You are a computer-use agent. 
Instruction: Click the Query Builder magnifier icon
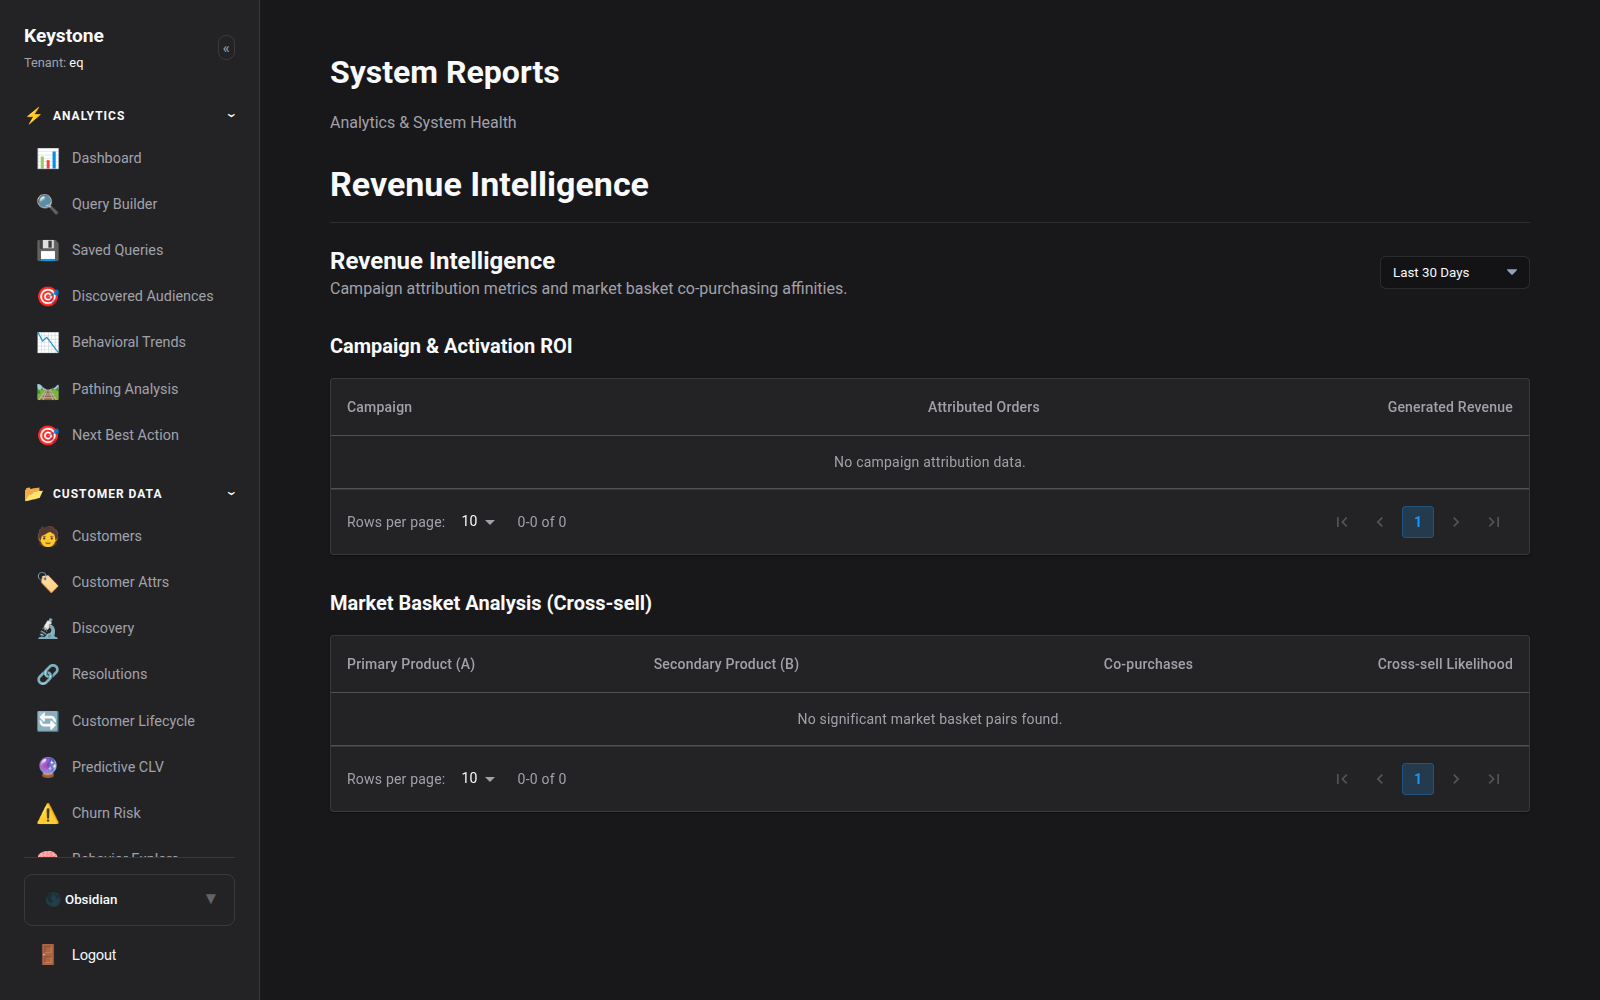[x=48, y=204]
